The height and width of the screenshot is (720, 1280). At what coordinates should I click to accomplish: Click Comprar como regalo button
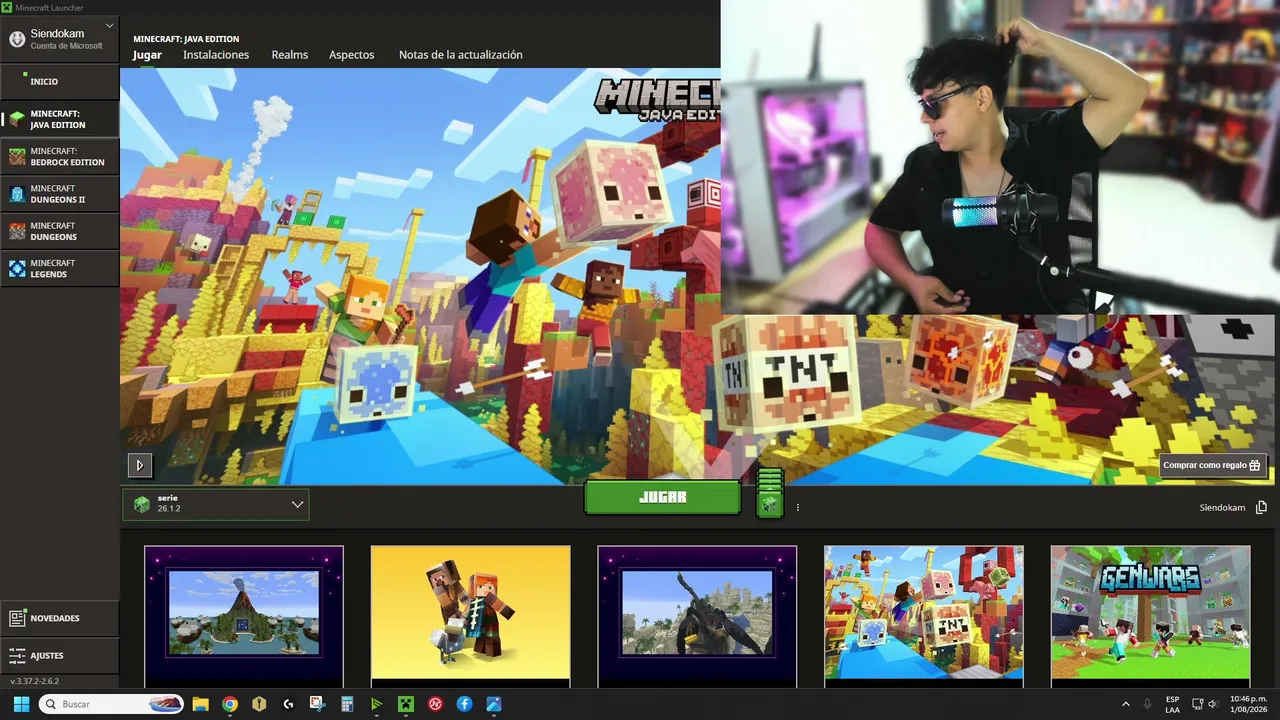1214,465
